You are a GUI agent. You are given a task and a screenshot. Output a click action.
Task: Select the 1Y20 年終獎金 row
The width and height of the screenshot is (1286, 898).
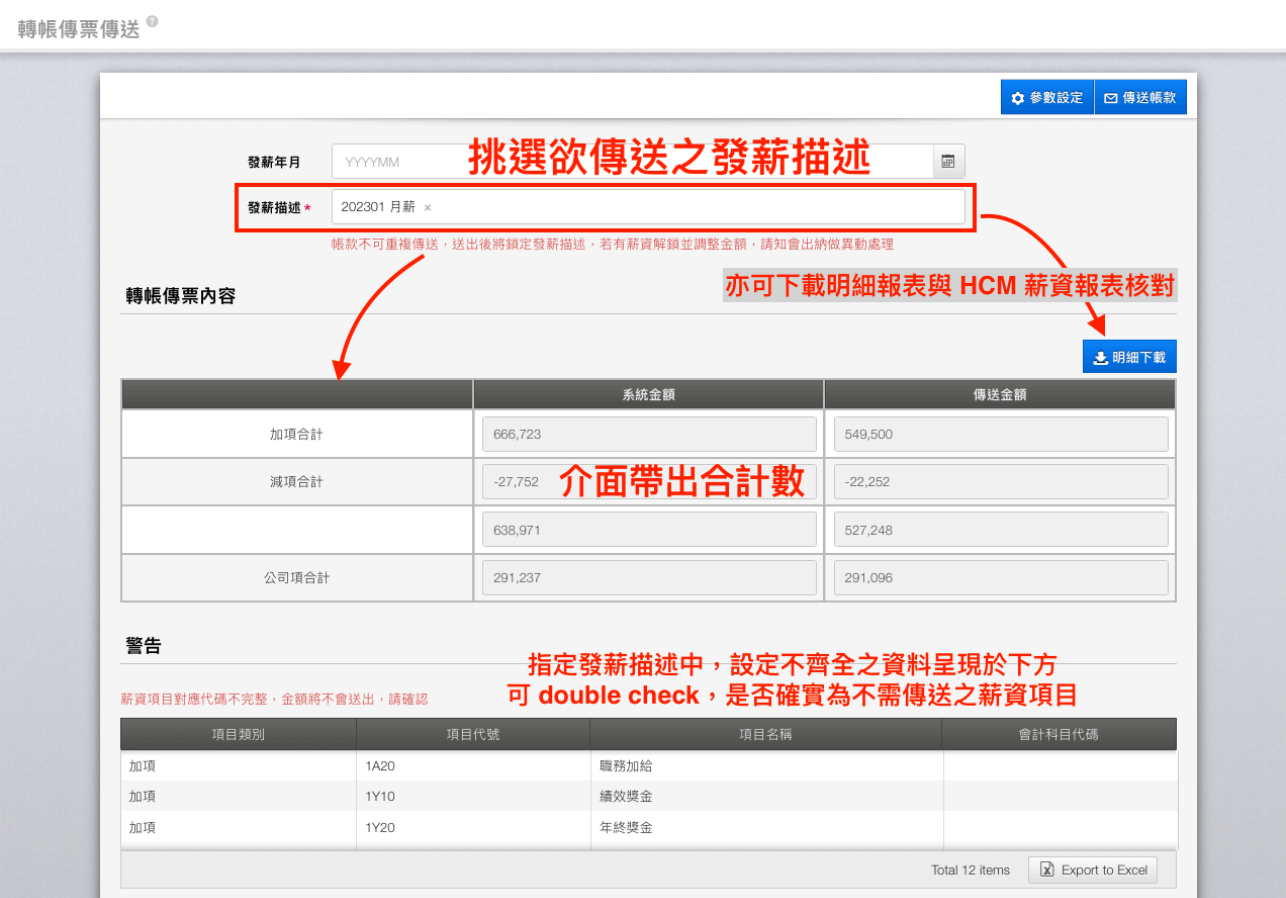(648, 828)
